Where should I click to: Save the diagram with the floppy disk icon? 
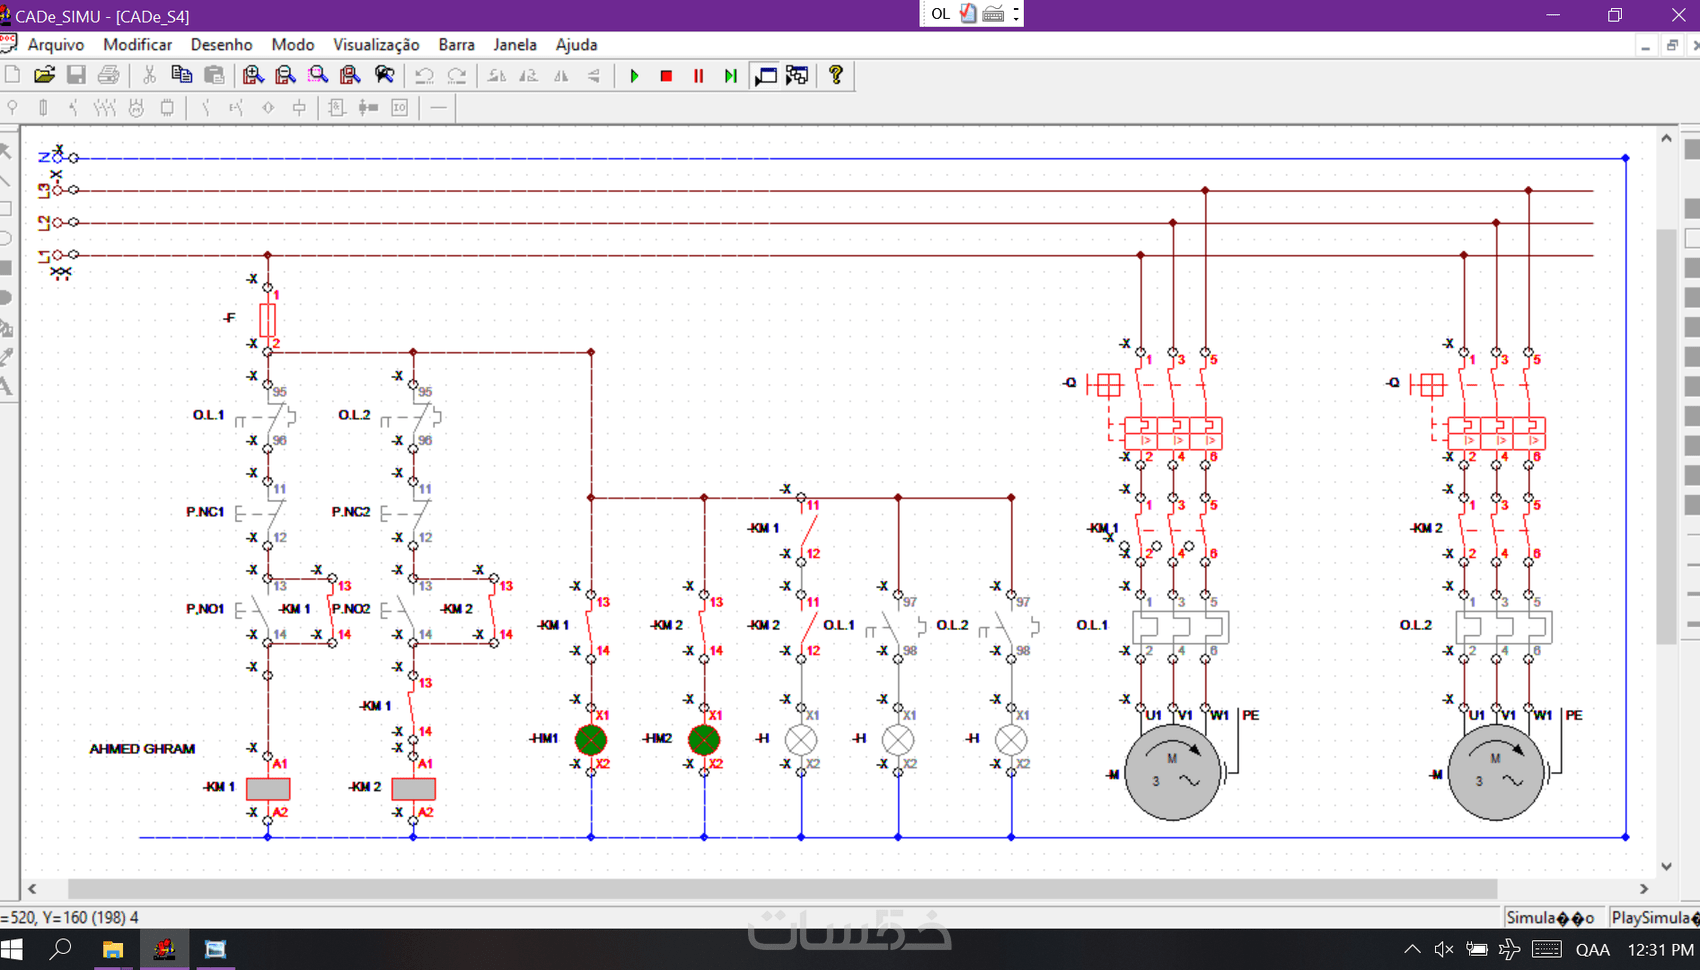pyautogui.click(x=76, y=75)
